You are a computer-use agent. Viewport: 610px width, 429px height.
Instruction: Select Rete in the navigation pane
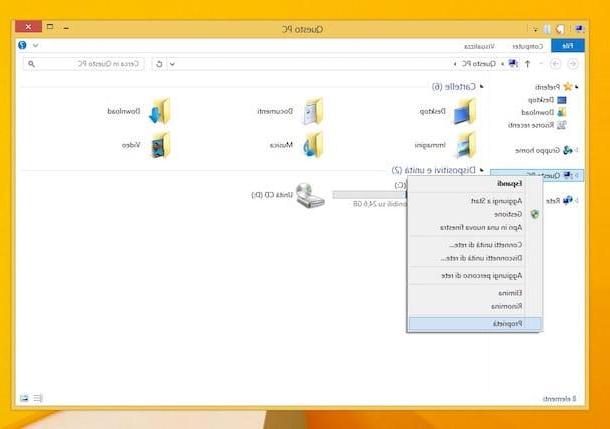pos(559,201)
